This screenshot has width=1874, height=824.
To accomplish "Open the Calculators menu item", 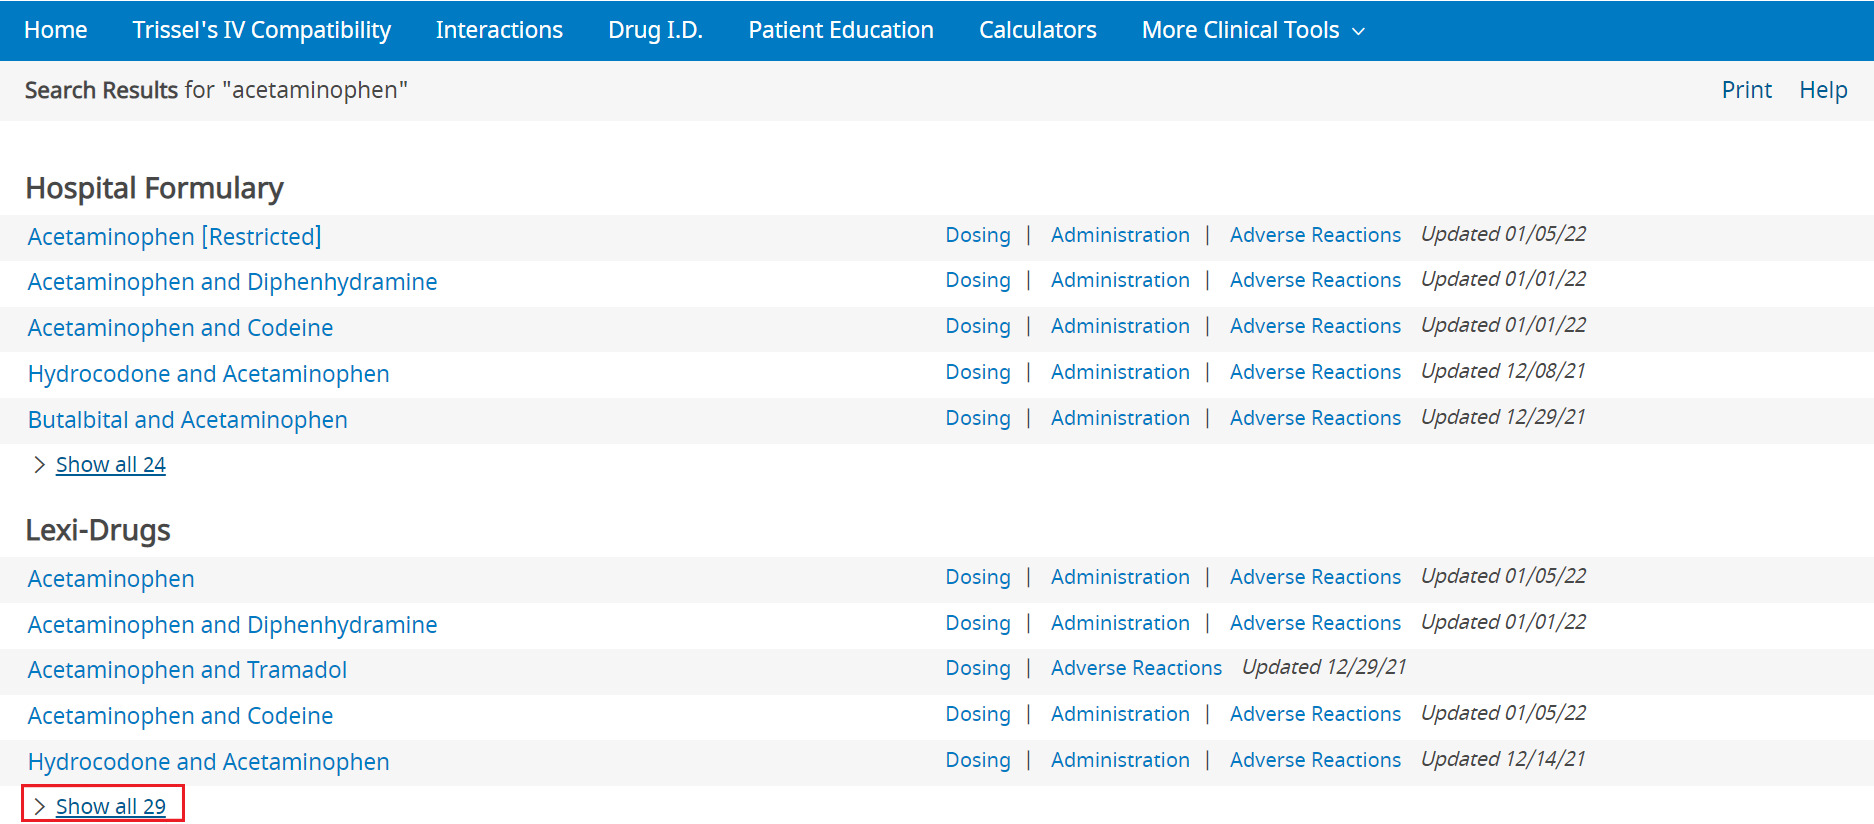I will click(1037, 30).
